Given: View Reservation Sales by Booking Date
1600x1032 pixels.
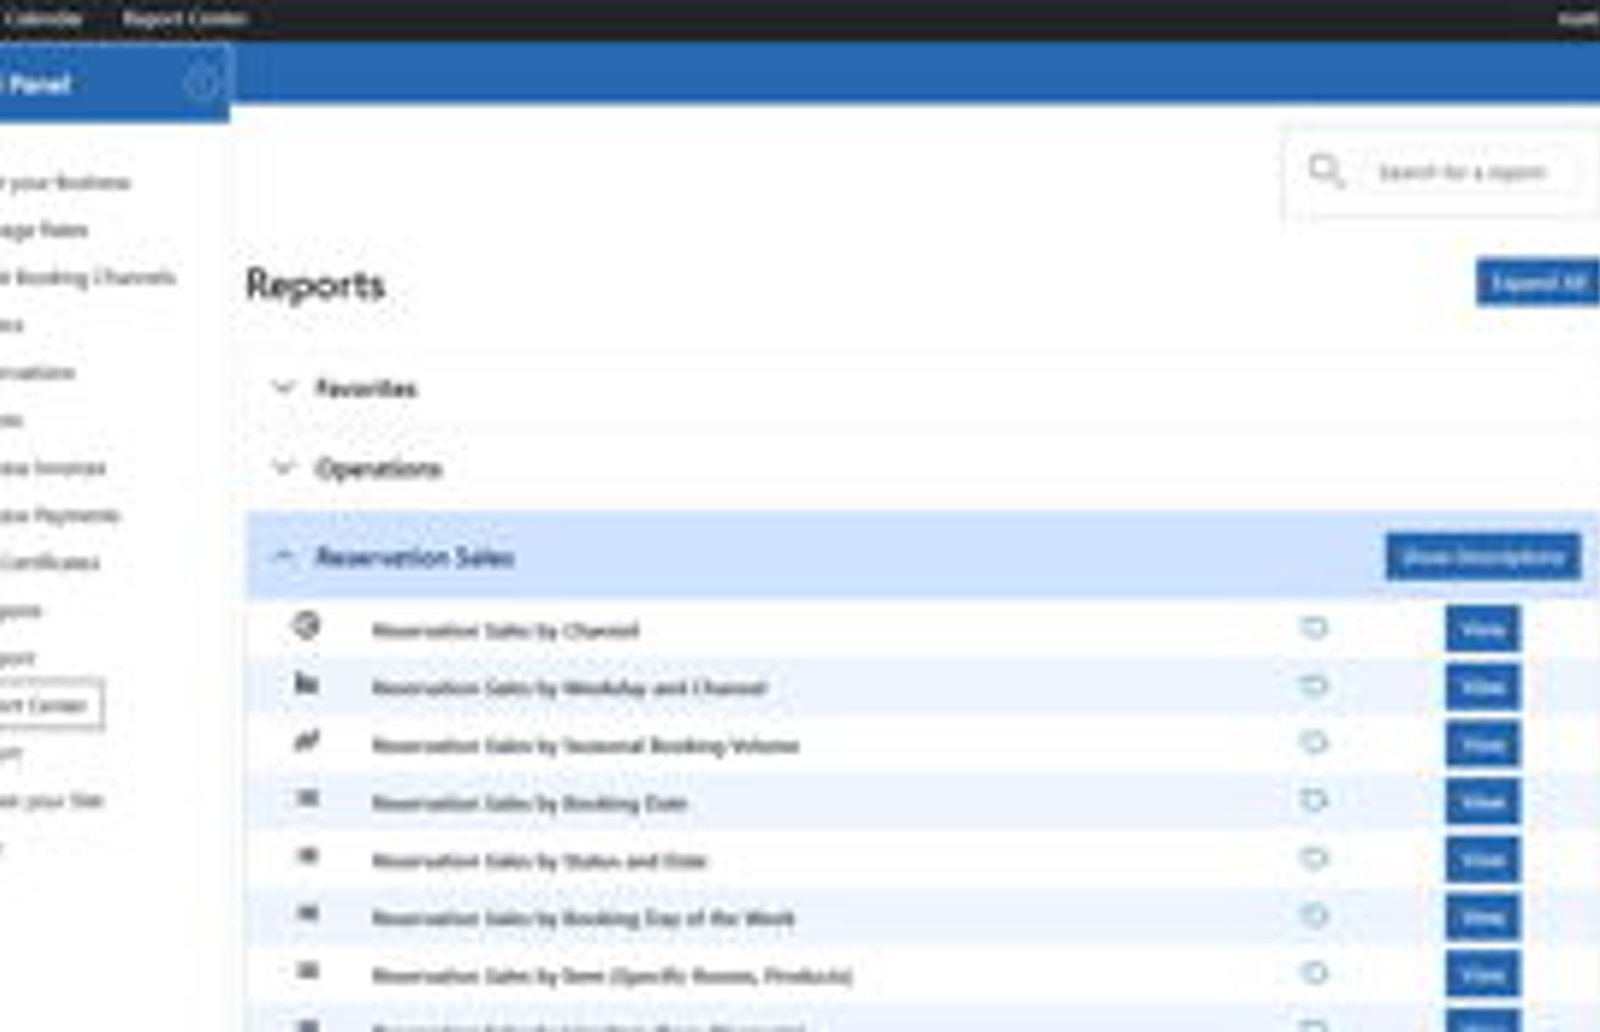Looking at the screenshot, I should [1482, 801].
